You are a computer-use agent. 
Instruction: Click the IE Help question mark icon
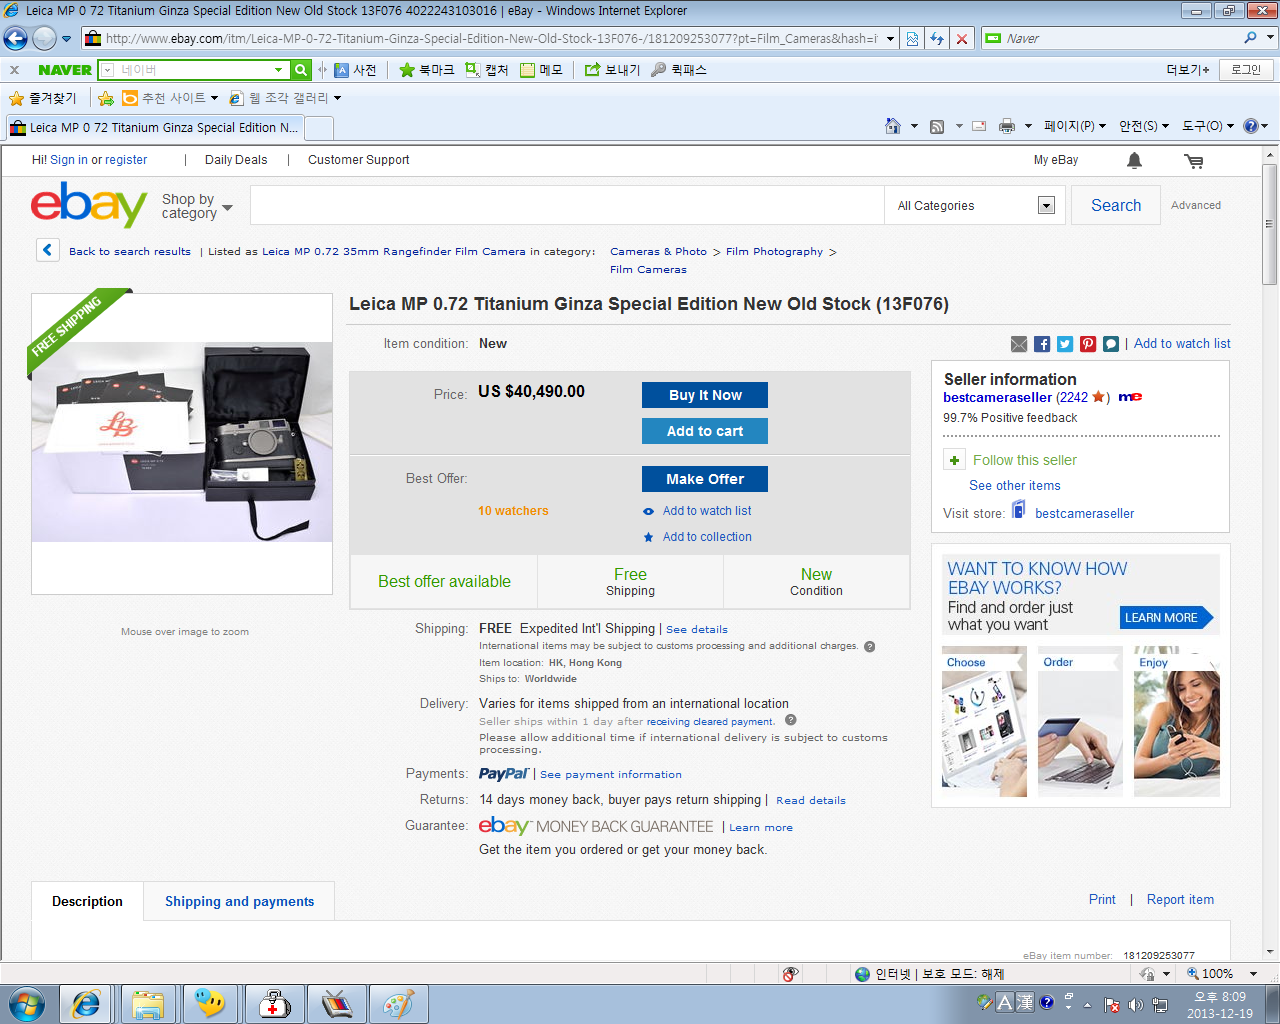click(x=1250, y=126)
